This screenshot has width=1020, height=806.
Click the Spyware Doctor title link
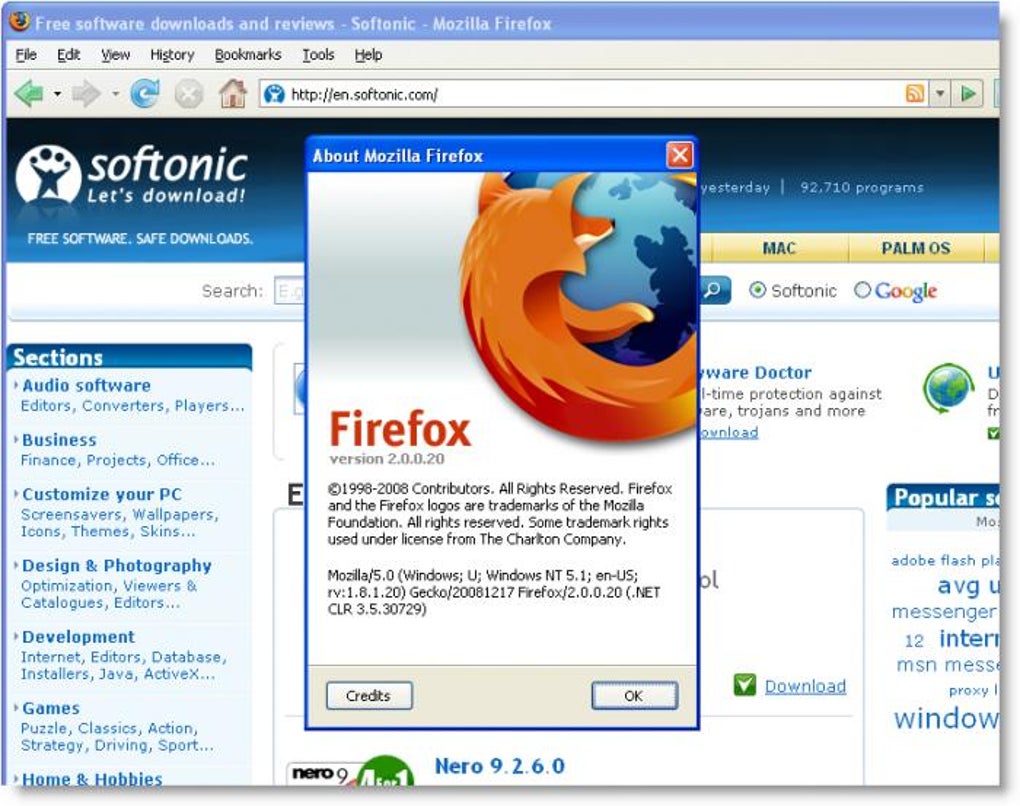(755, 373)
